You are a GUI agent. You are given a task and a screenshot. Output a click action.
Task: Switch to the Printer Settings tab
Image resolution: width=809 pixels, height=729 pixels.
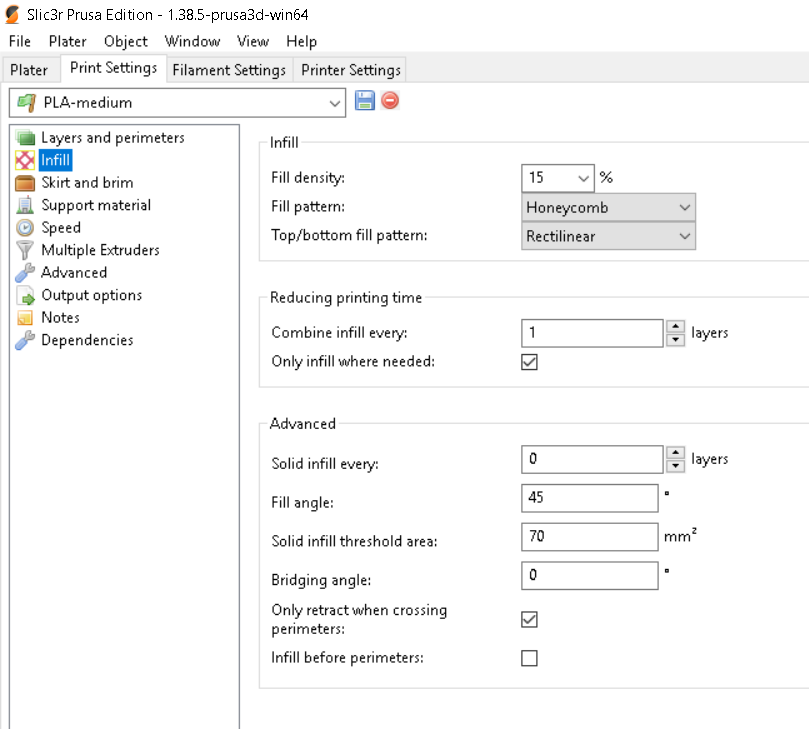(x=351, y=70)
